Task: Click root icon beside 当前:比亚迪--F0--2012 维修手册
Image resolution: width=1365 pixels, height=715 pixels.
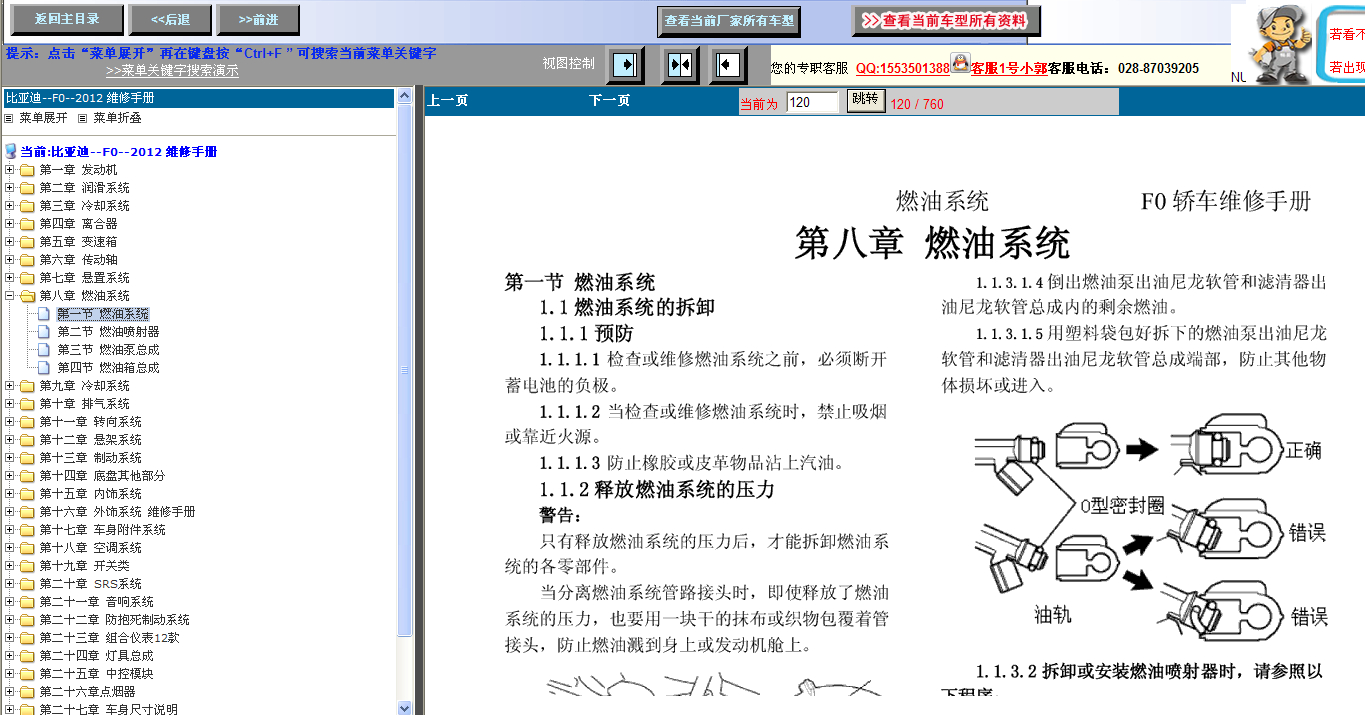Action: tap(11, 152)
